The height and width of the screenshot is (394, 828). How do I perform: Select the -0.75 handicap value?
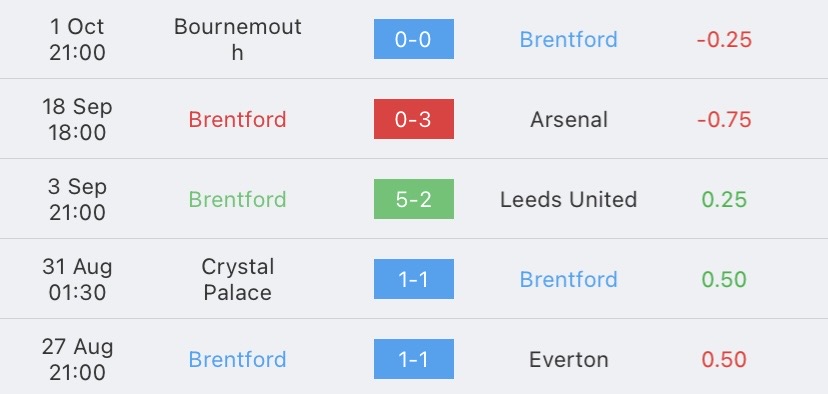pyautogui.click(x=724, y=119)
